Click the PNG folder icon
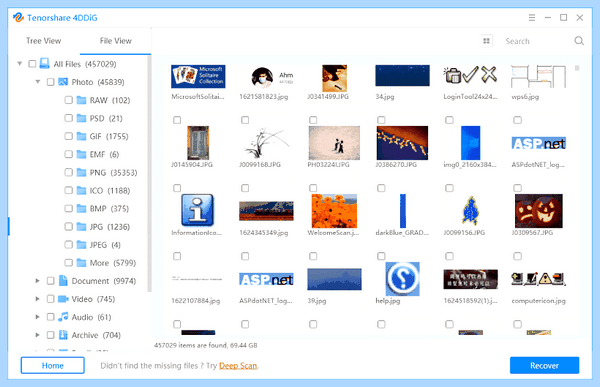Viewport: 600px width, 387px height. click(81, 173)
